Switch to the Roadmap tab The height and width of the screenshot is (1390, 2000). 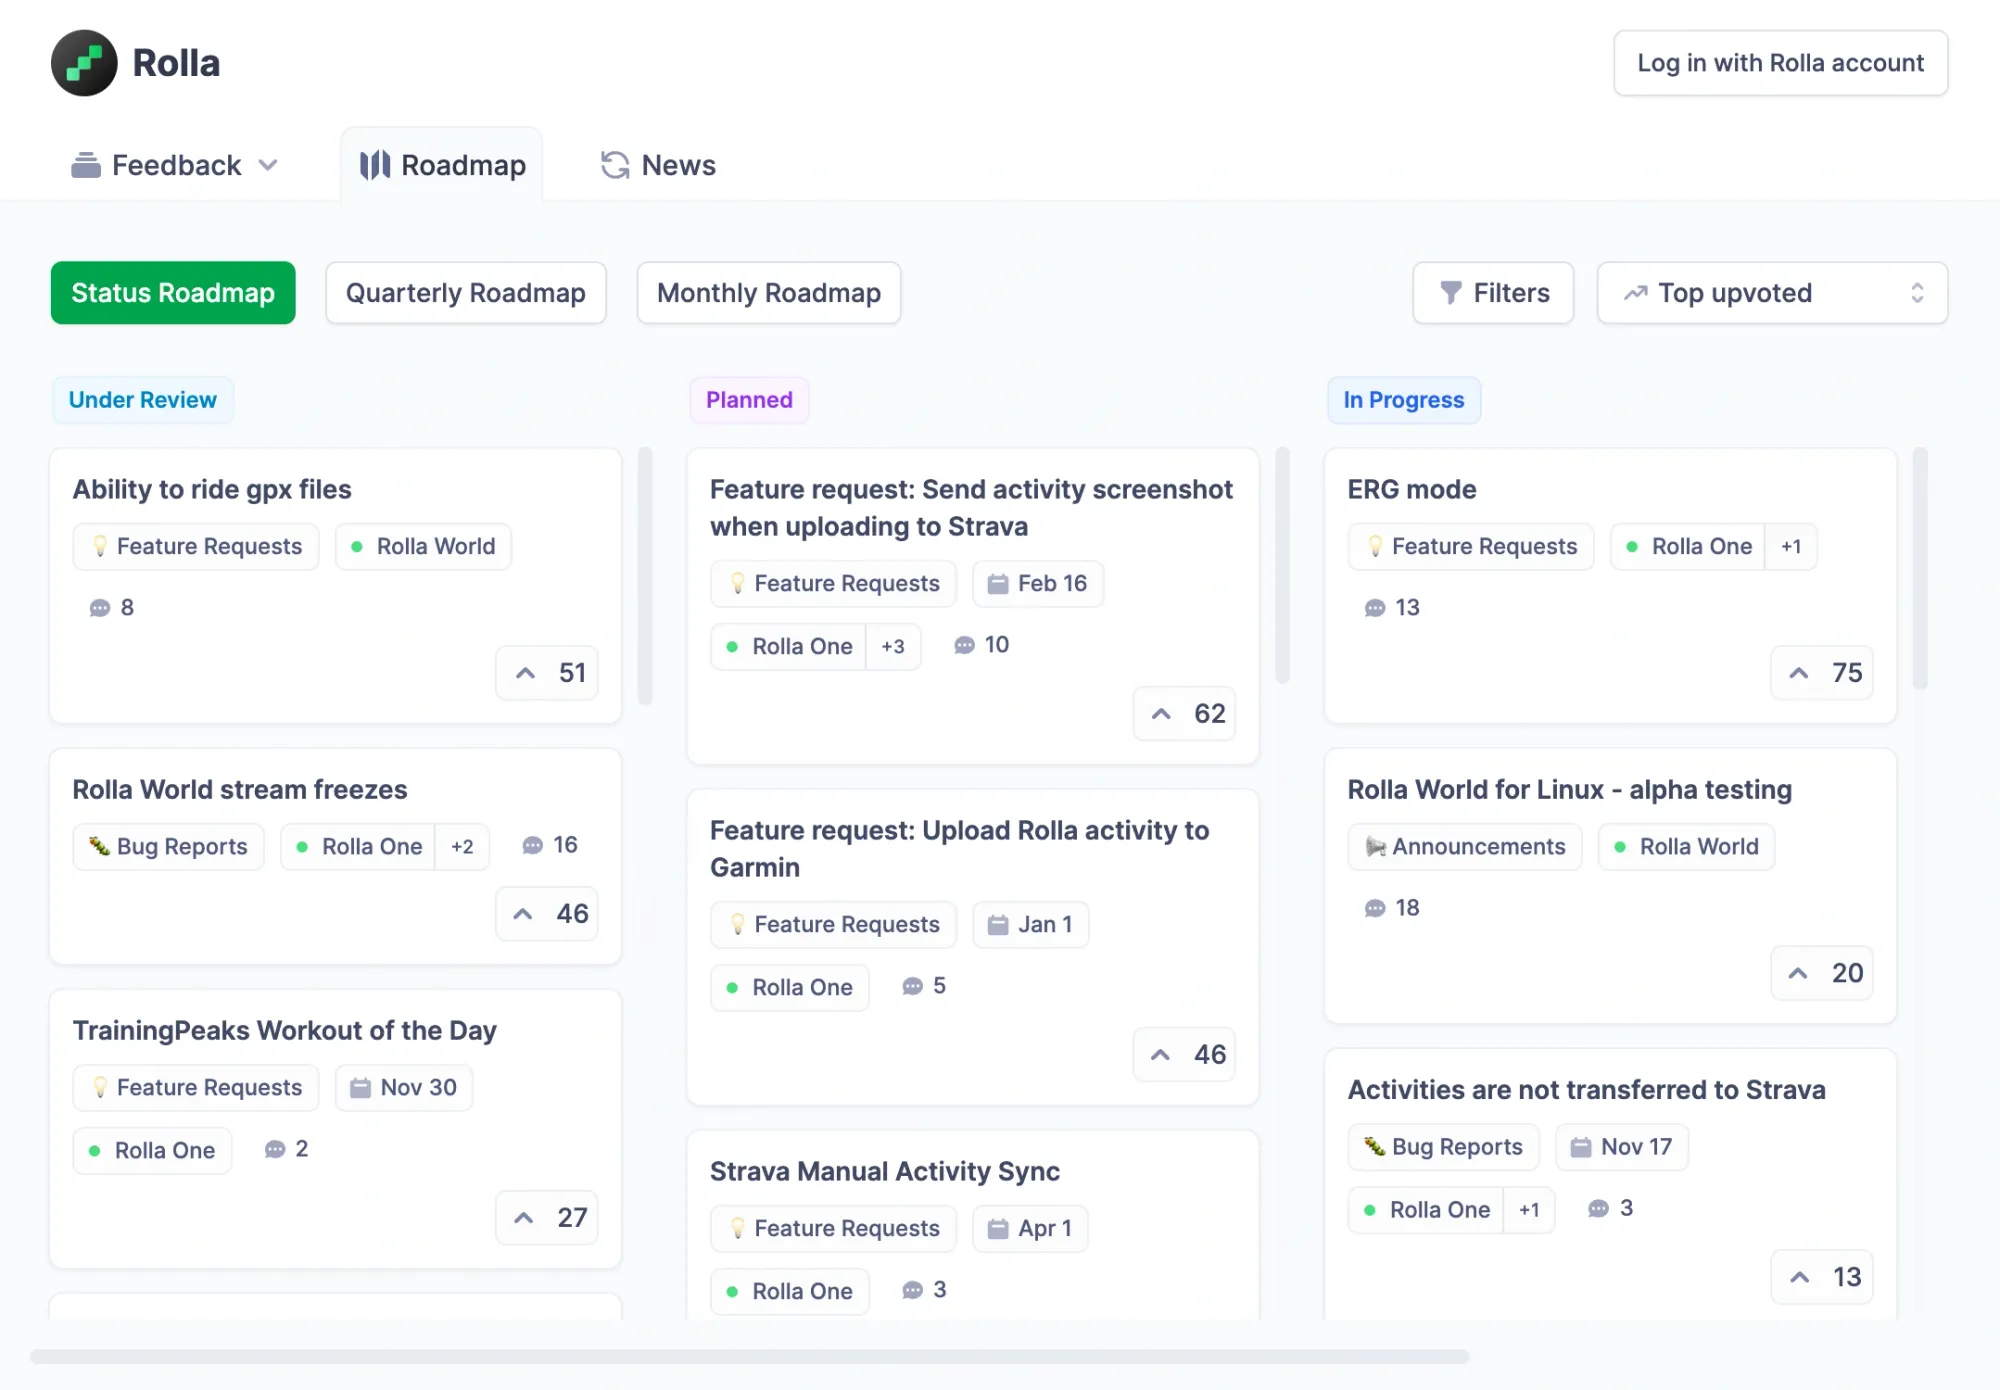441,164
